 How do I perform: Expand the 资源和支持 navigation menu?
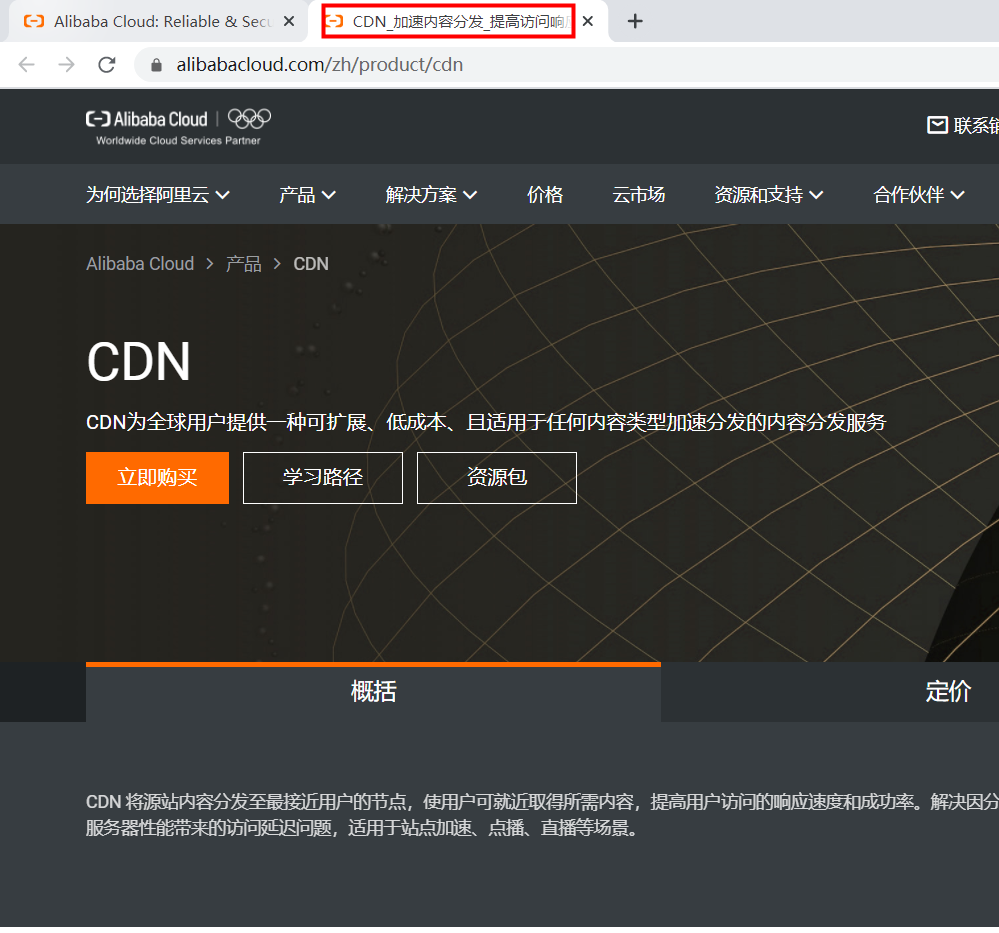pos(768,194)
